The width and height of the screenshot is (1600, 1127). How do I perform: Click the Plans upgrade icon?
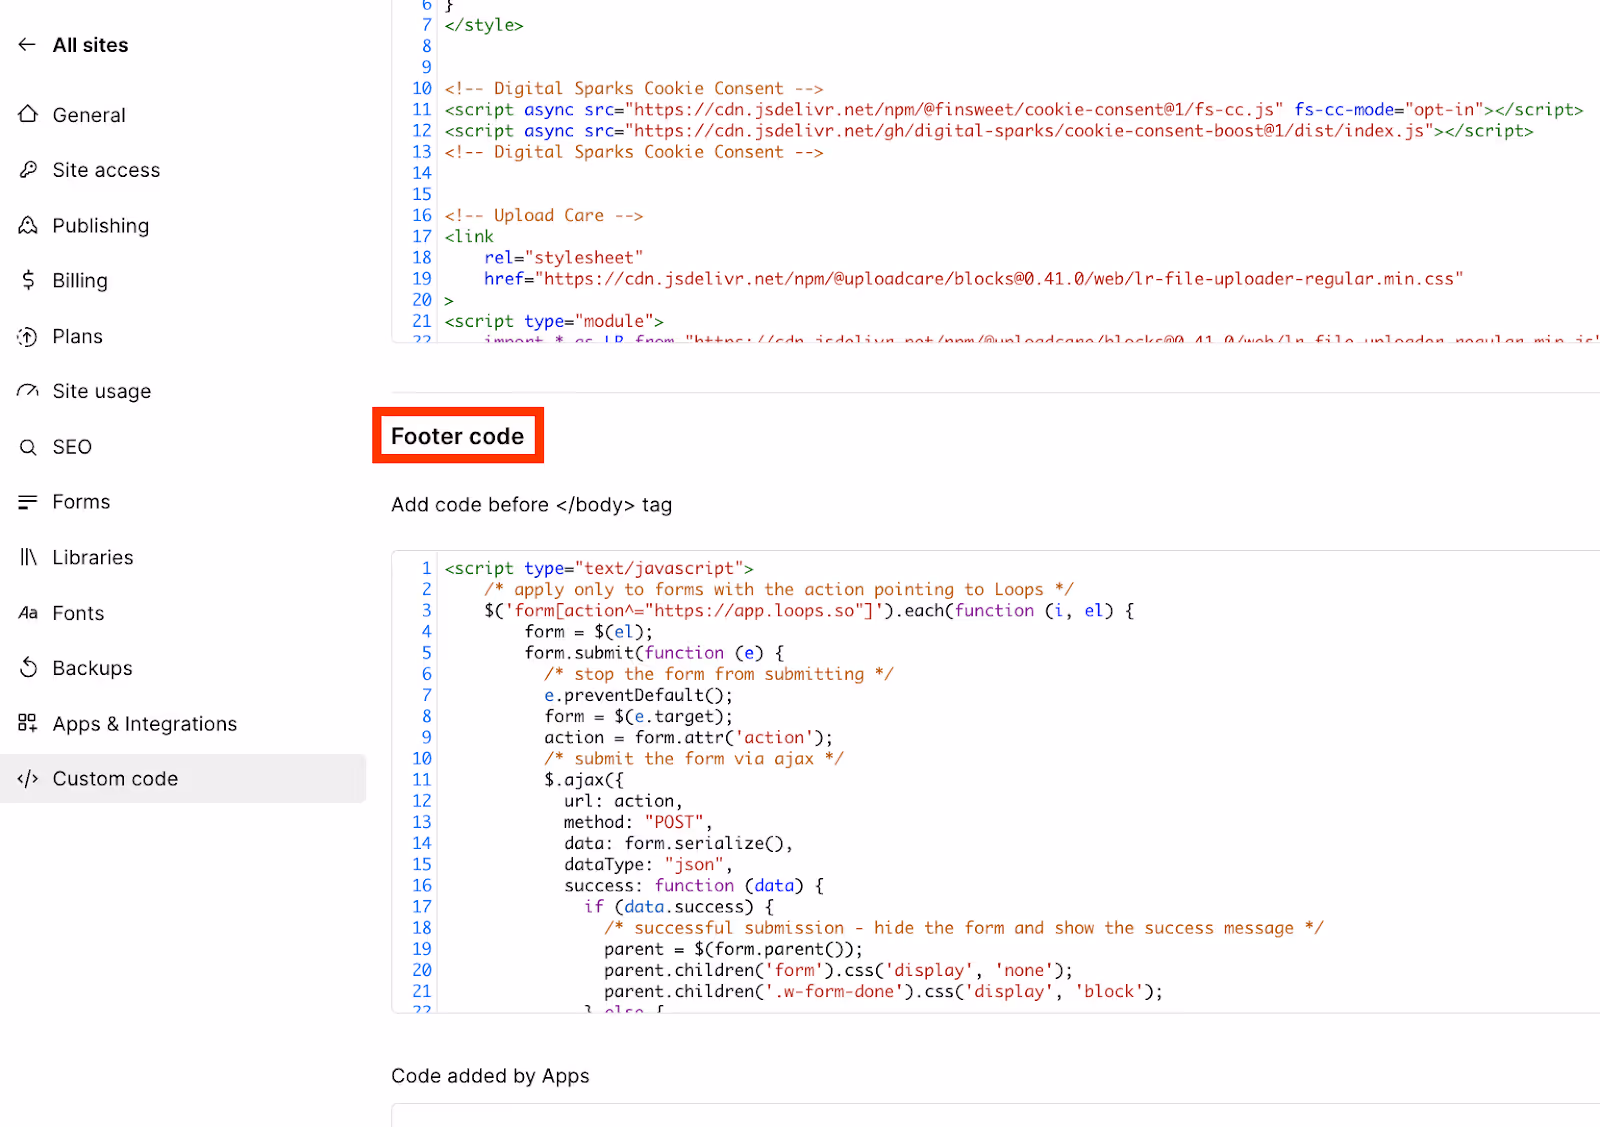(x=28, y=336)
